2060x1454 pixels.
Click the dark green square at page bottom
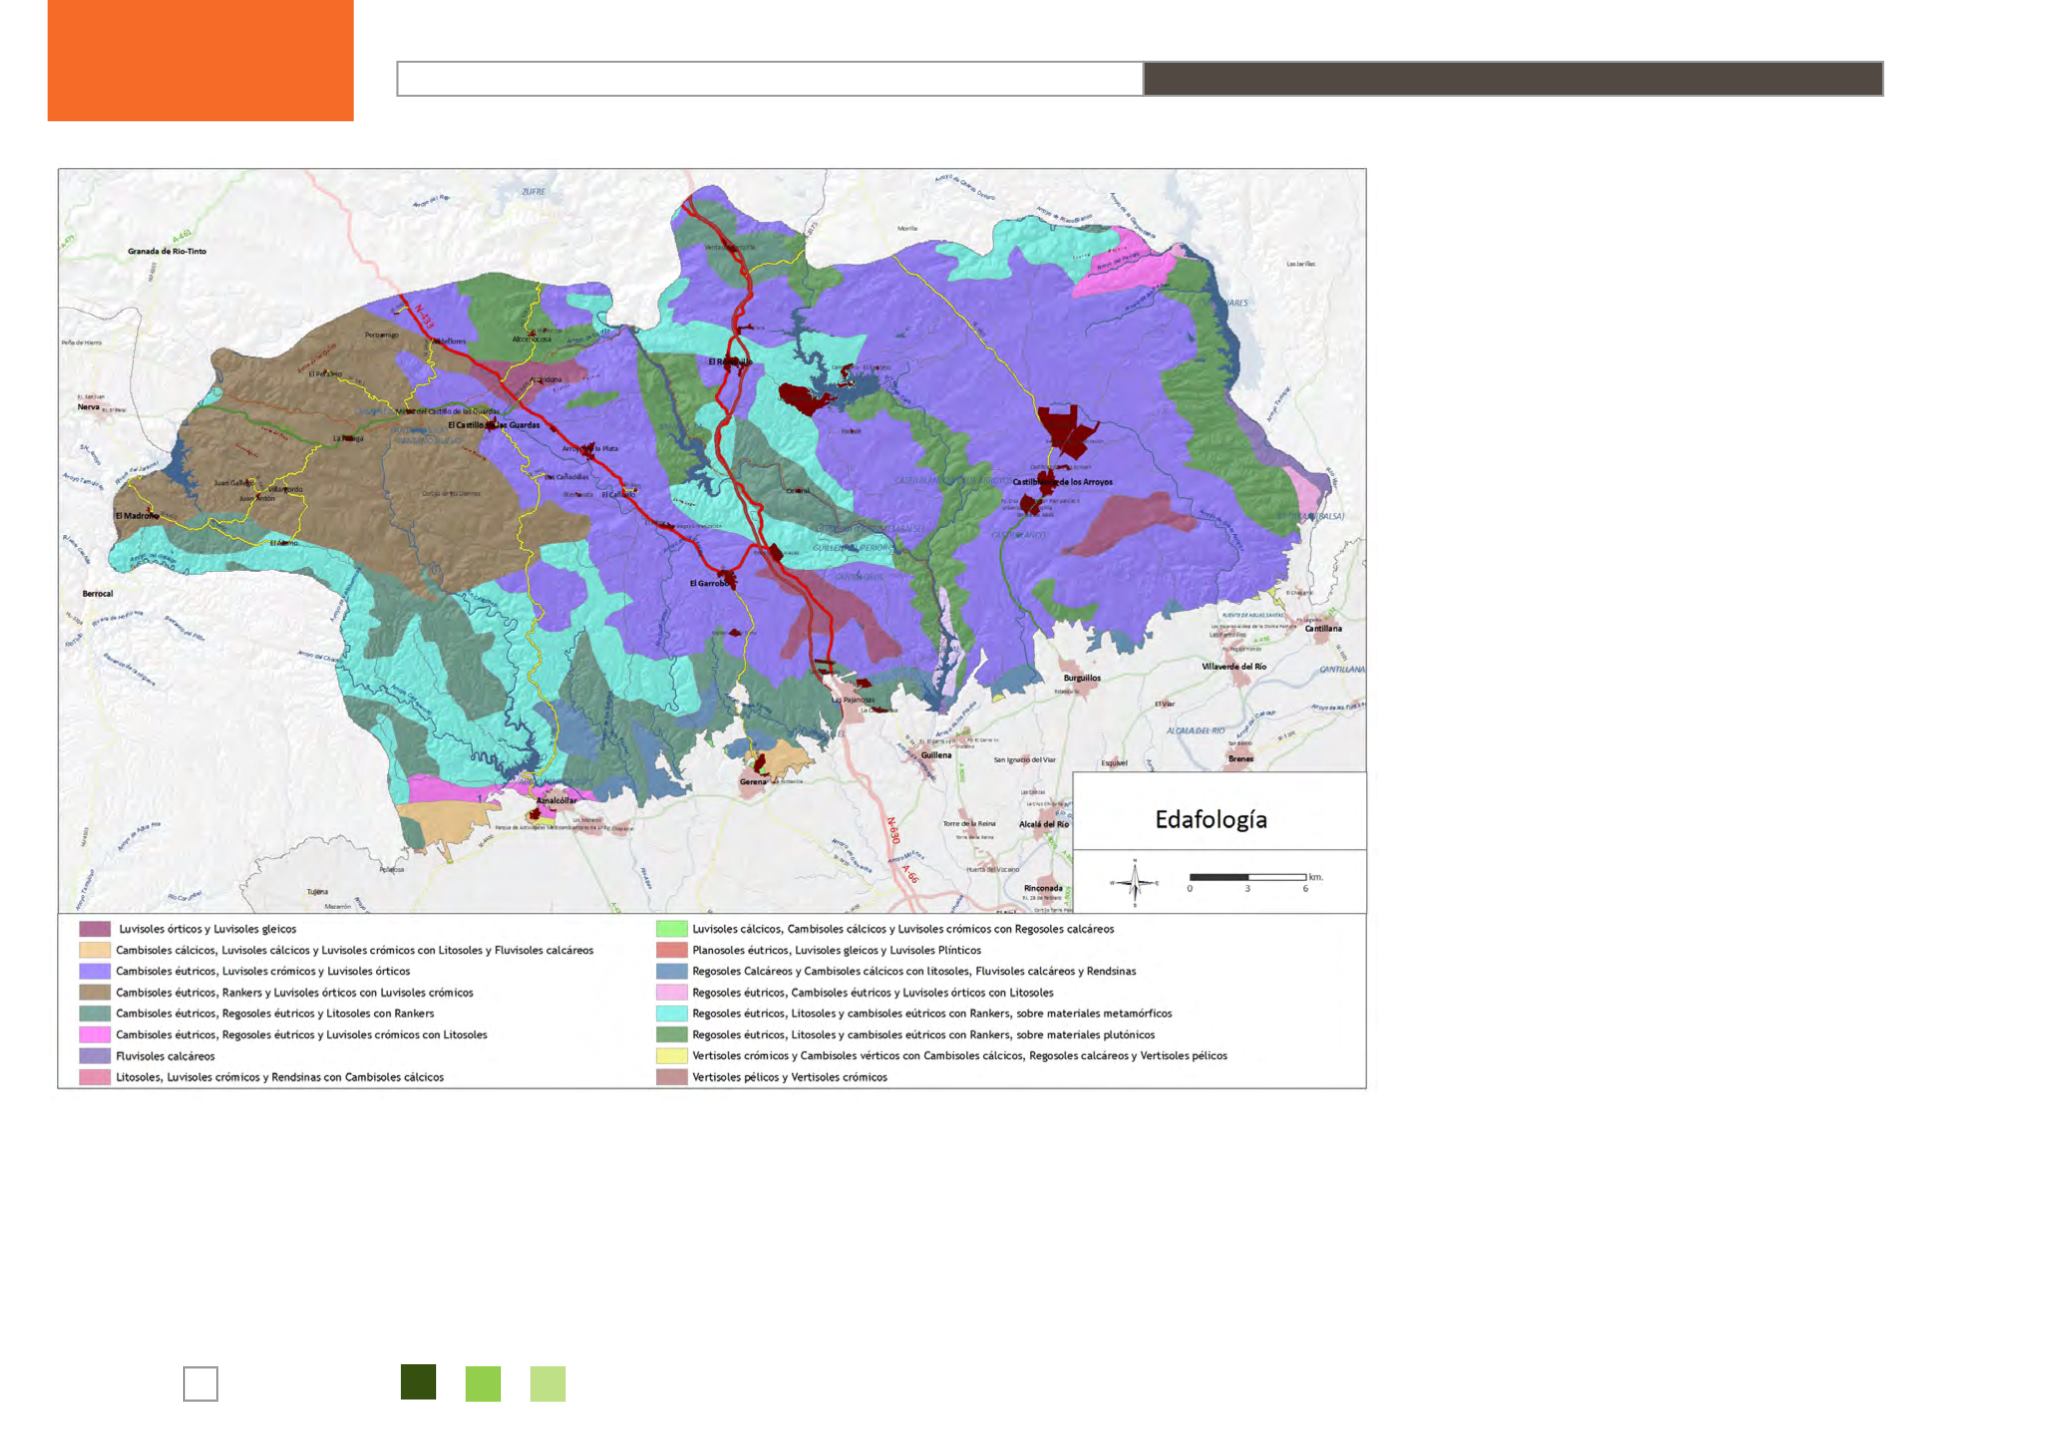pos(418,1382)
